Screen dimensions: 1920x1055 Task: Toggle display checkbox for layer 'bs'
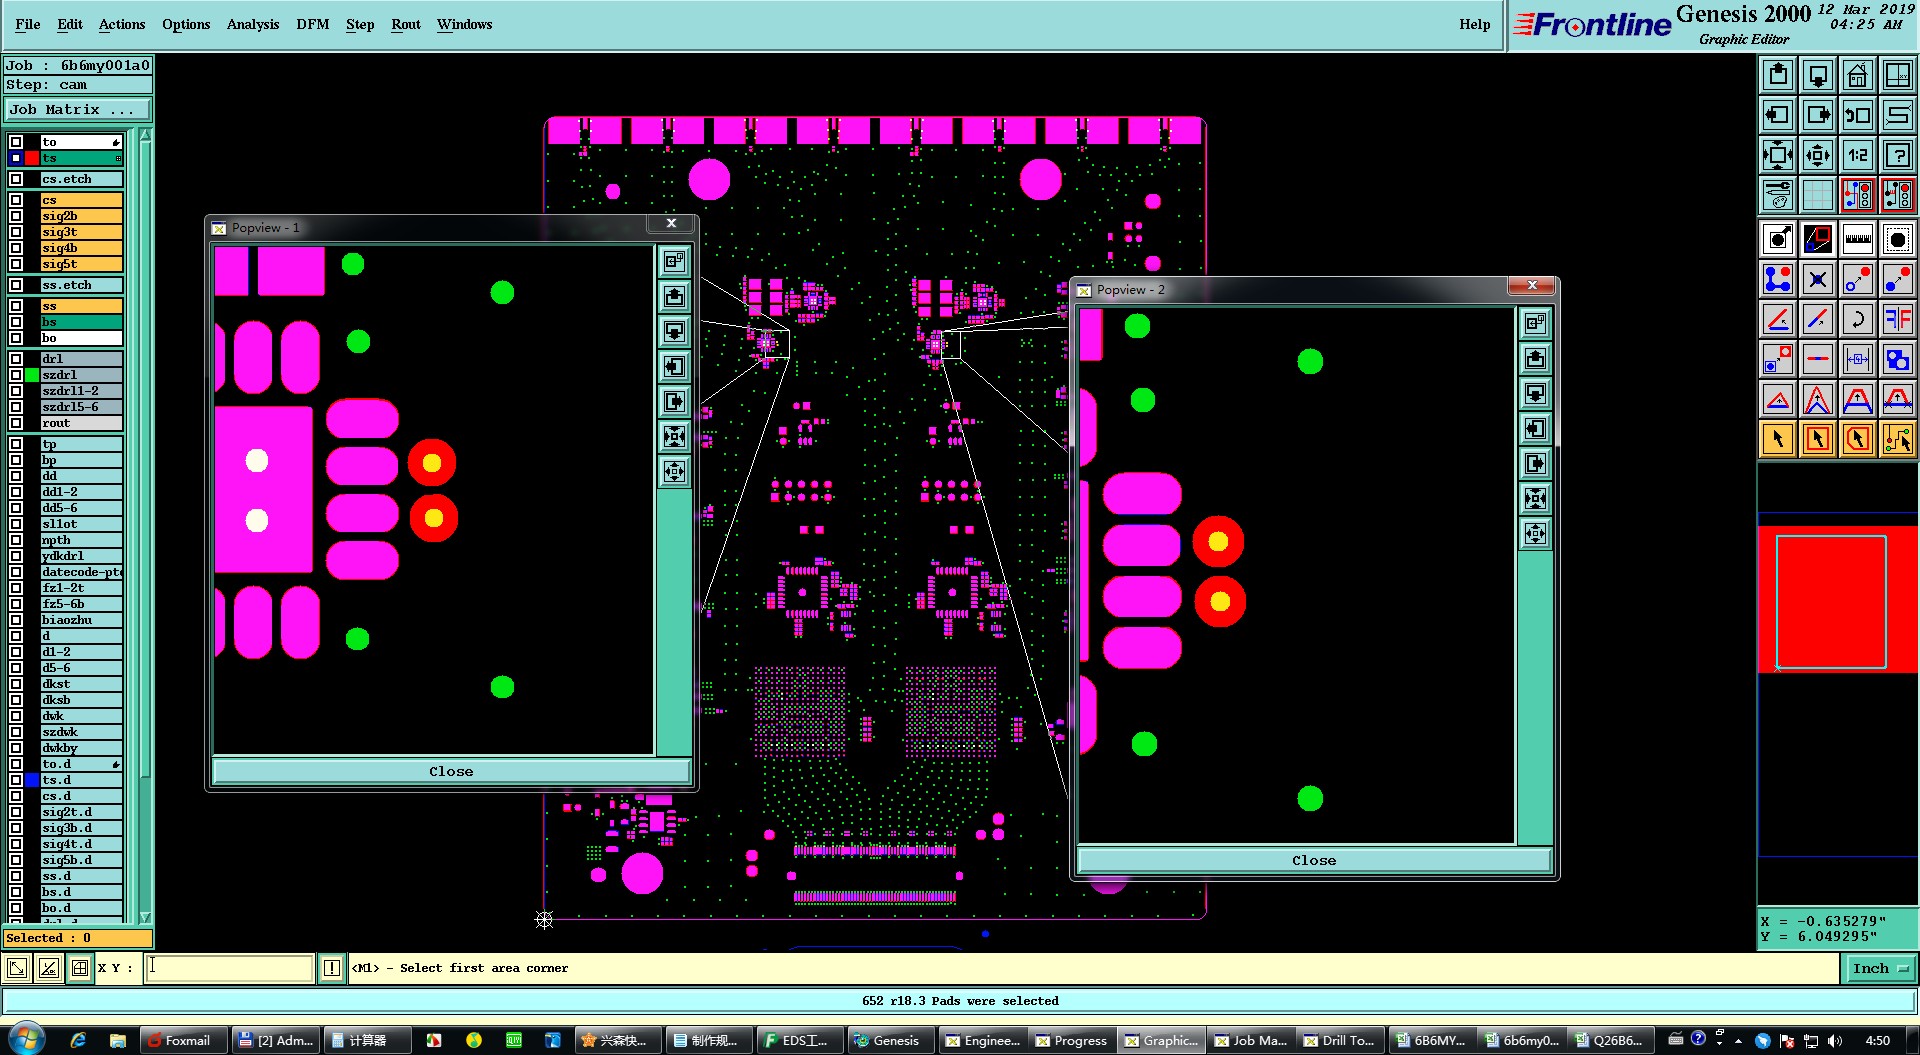16,322
